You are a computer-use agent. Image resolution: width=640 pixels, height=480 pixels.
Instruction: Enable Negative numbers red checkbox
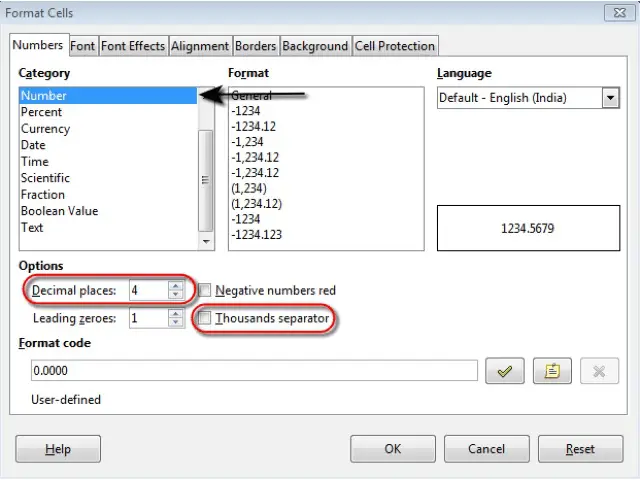click(x=205, y=291)
